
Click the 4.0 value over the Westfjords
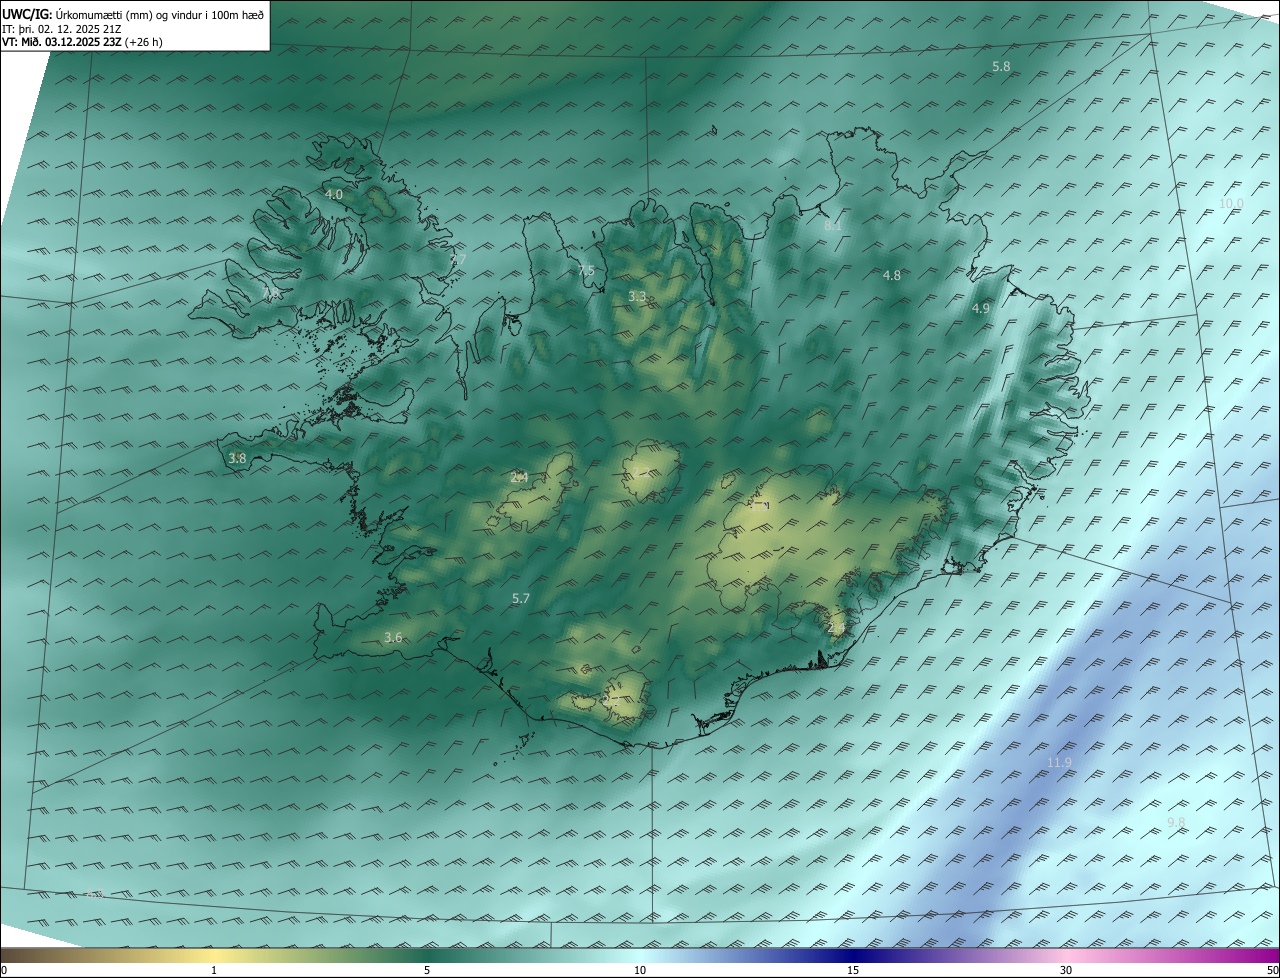coord(334,194)
